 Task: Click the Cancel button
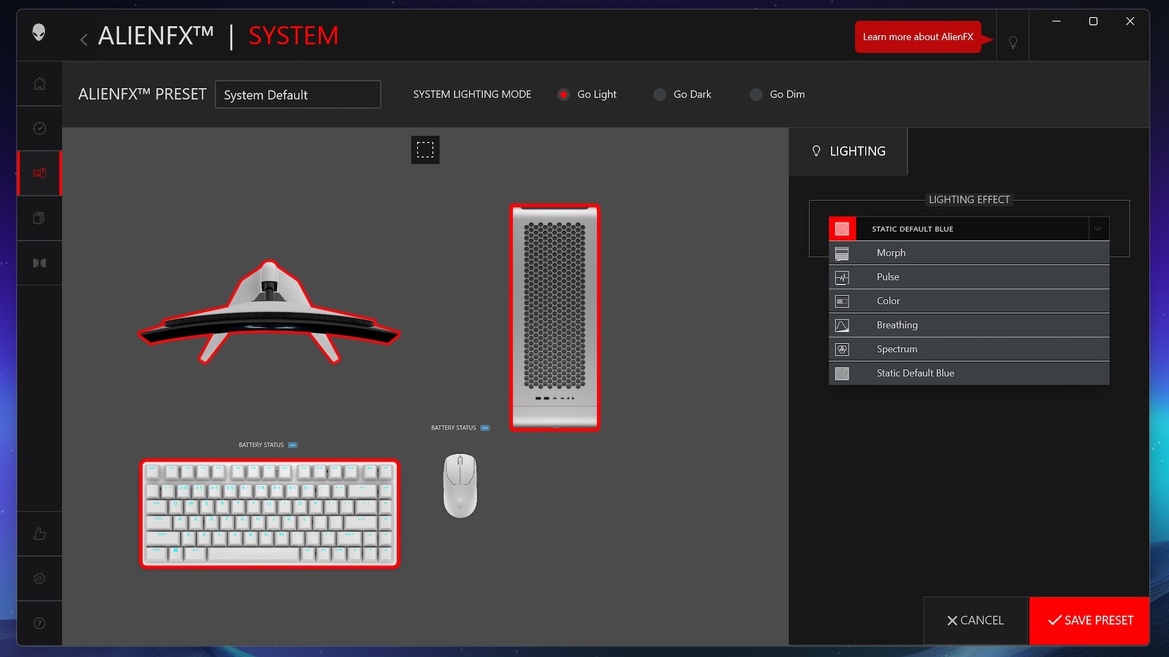975,620
